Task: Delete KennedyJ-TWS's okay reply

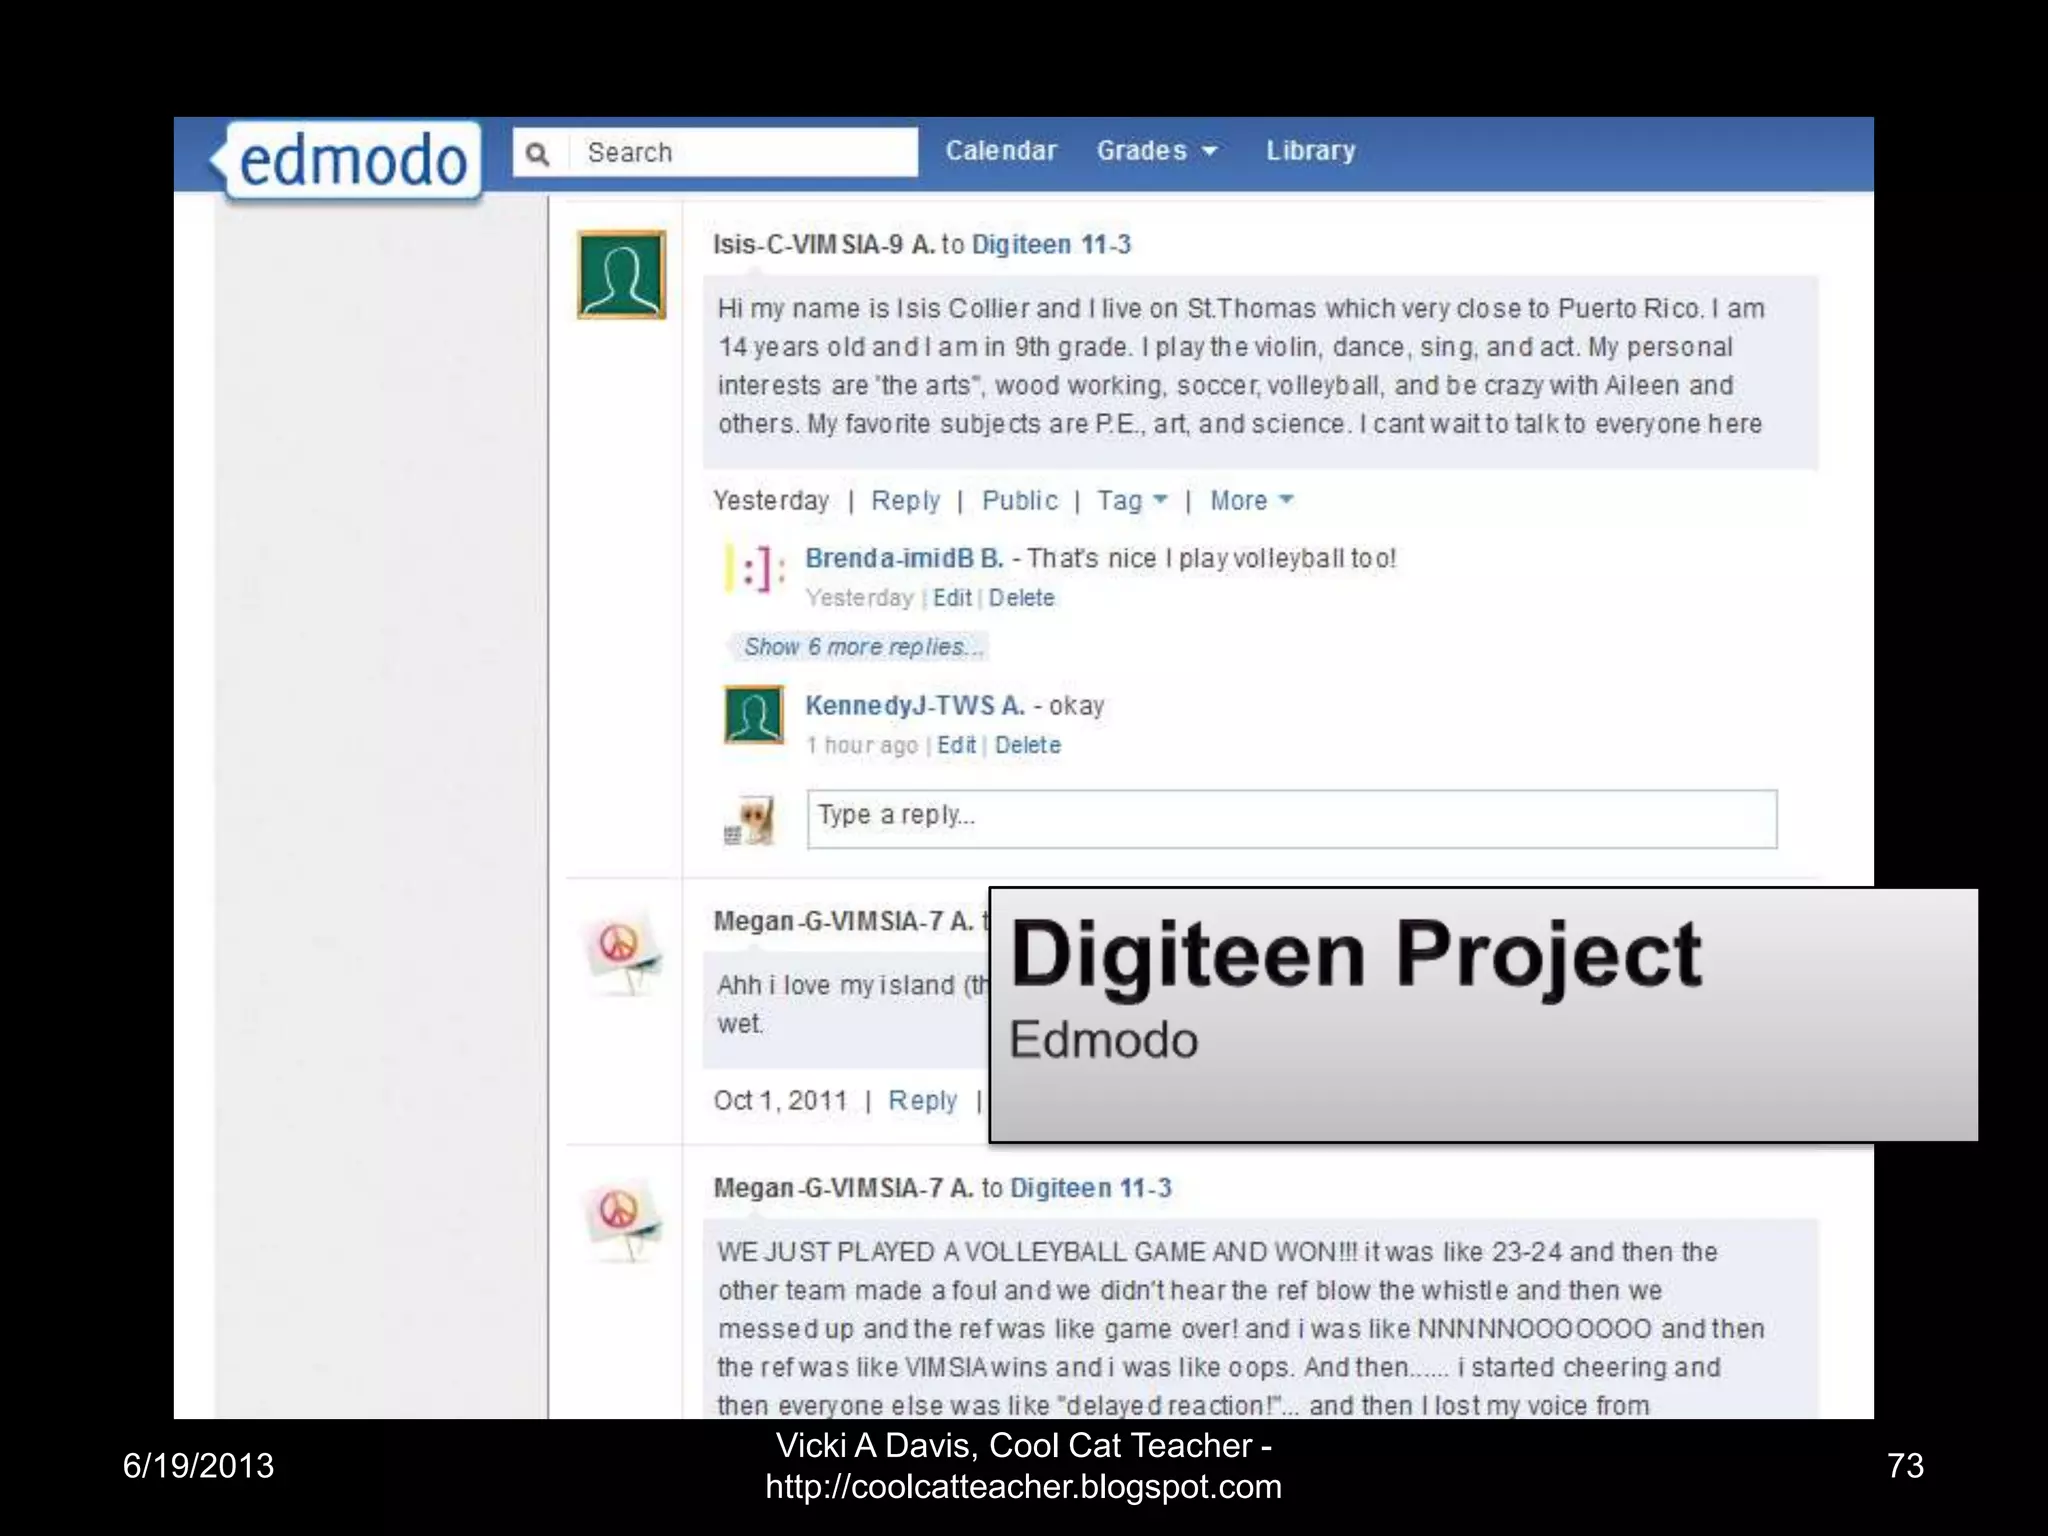Action: tap(1027, 745)
